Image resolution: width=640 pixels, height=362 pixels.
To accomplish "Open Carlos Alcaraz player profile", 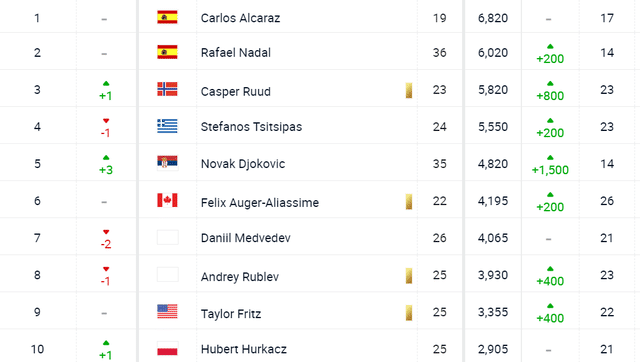I will pos(240,18).
